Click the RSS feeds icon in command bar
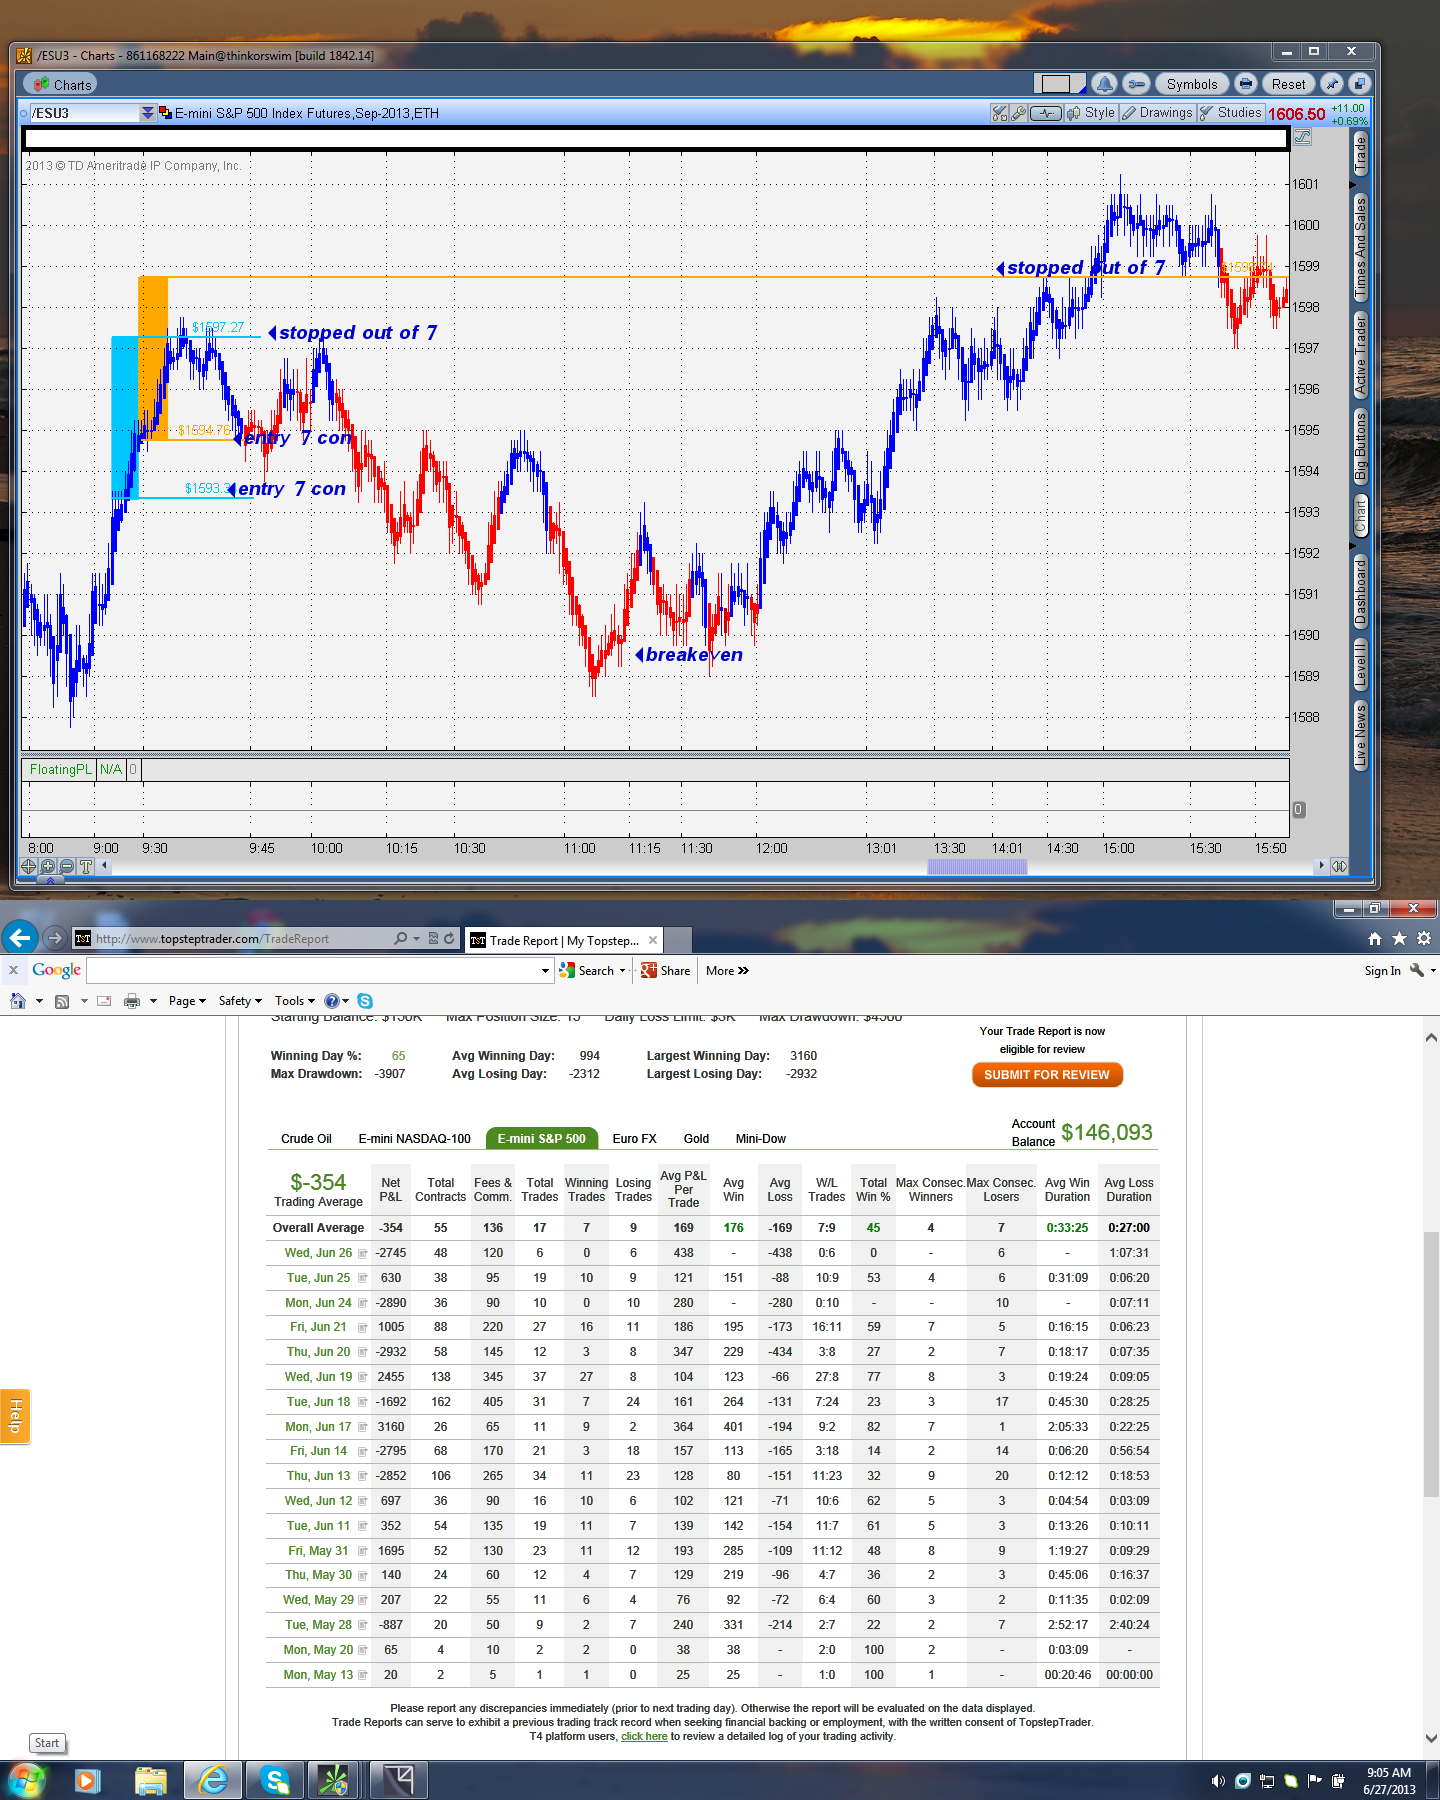This screenshot has height=1800, width=1440. (x=62, y=1001)
